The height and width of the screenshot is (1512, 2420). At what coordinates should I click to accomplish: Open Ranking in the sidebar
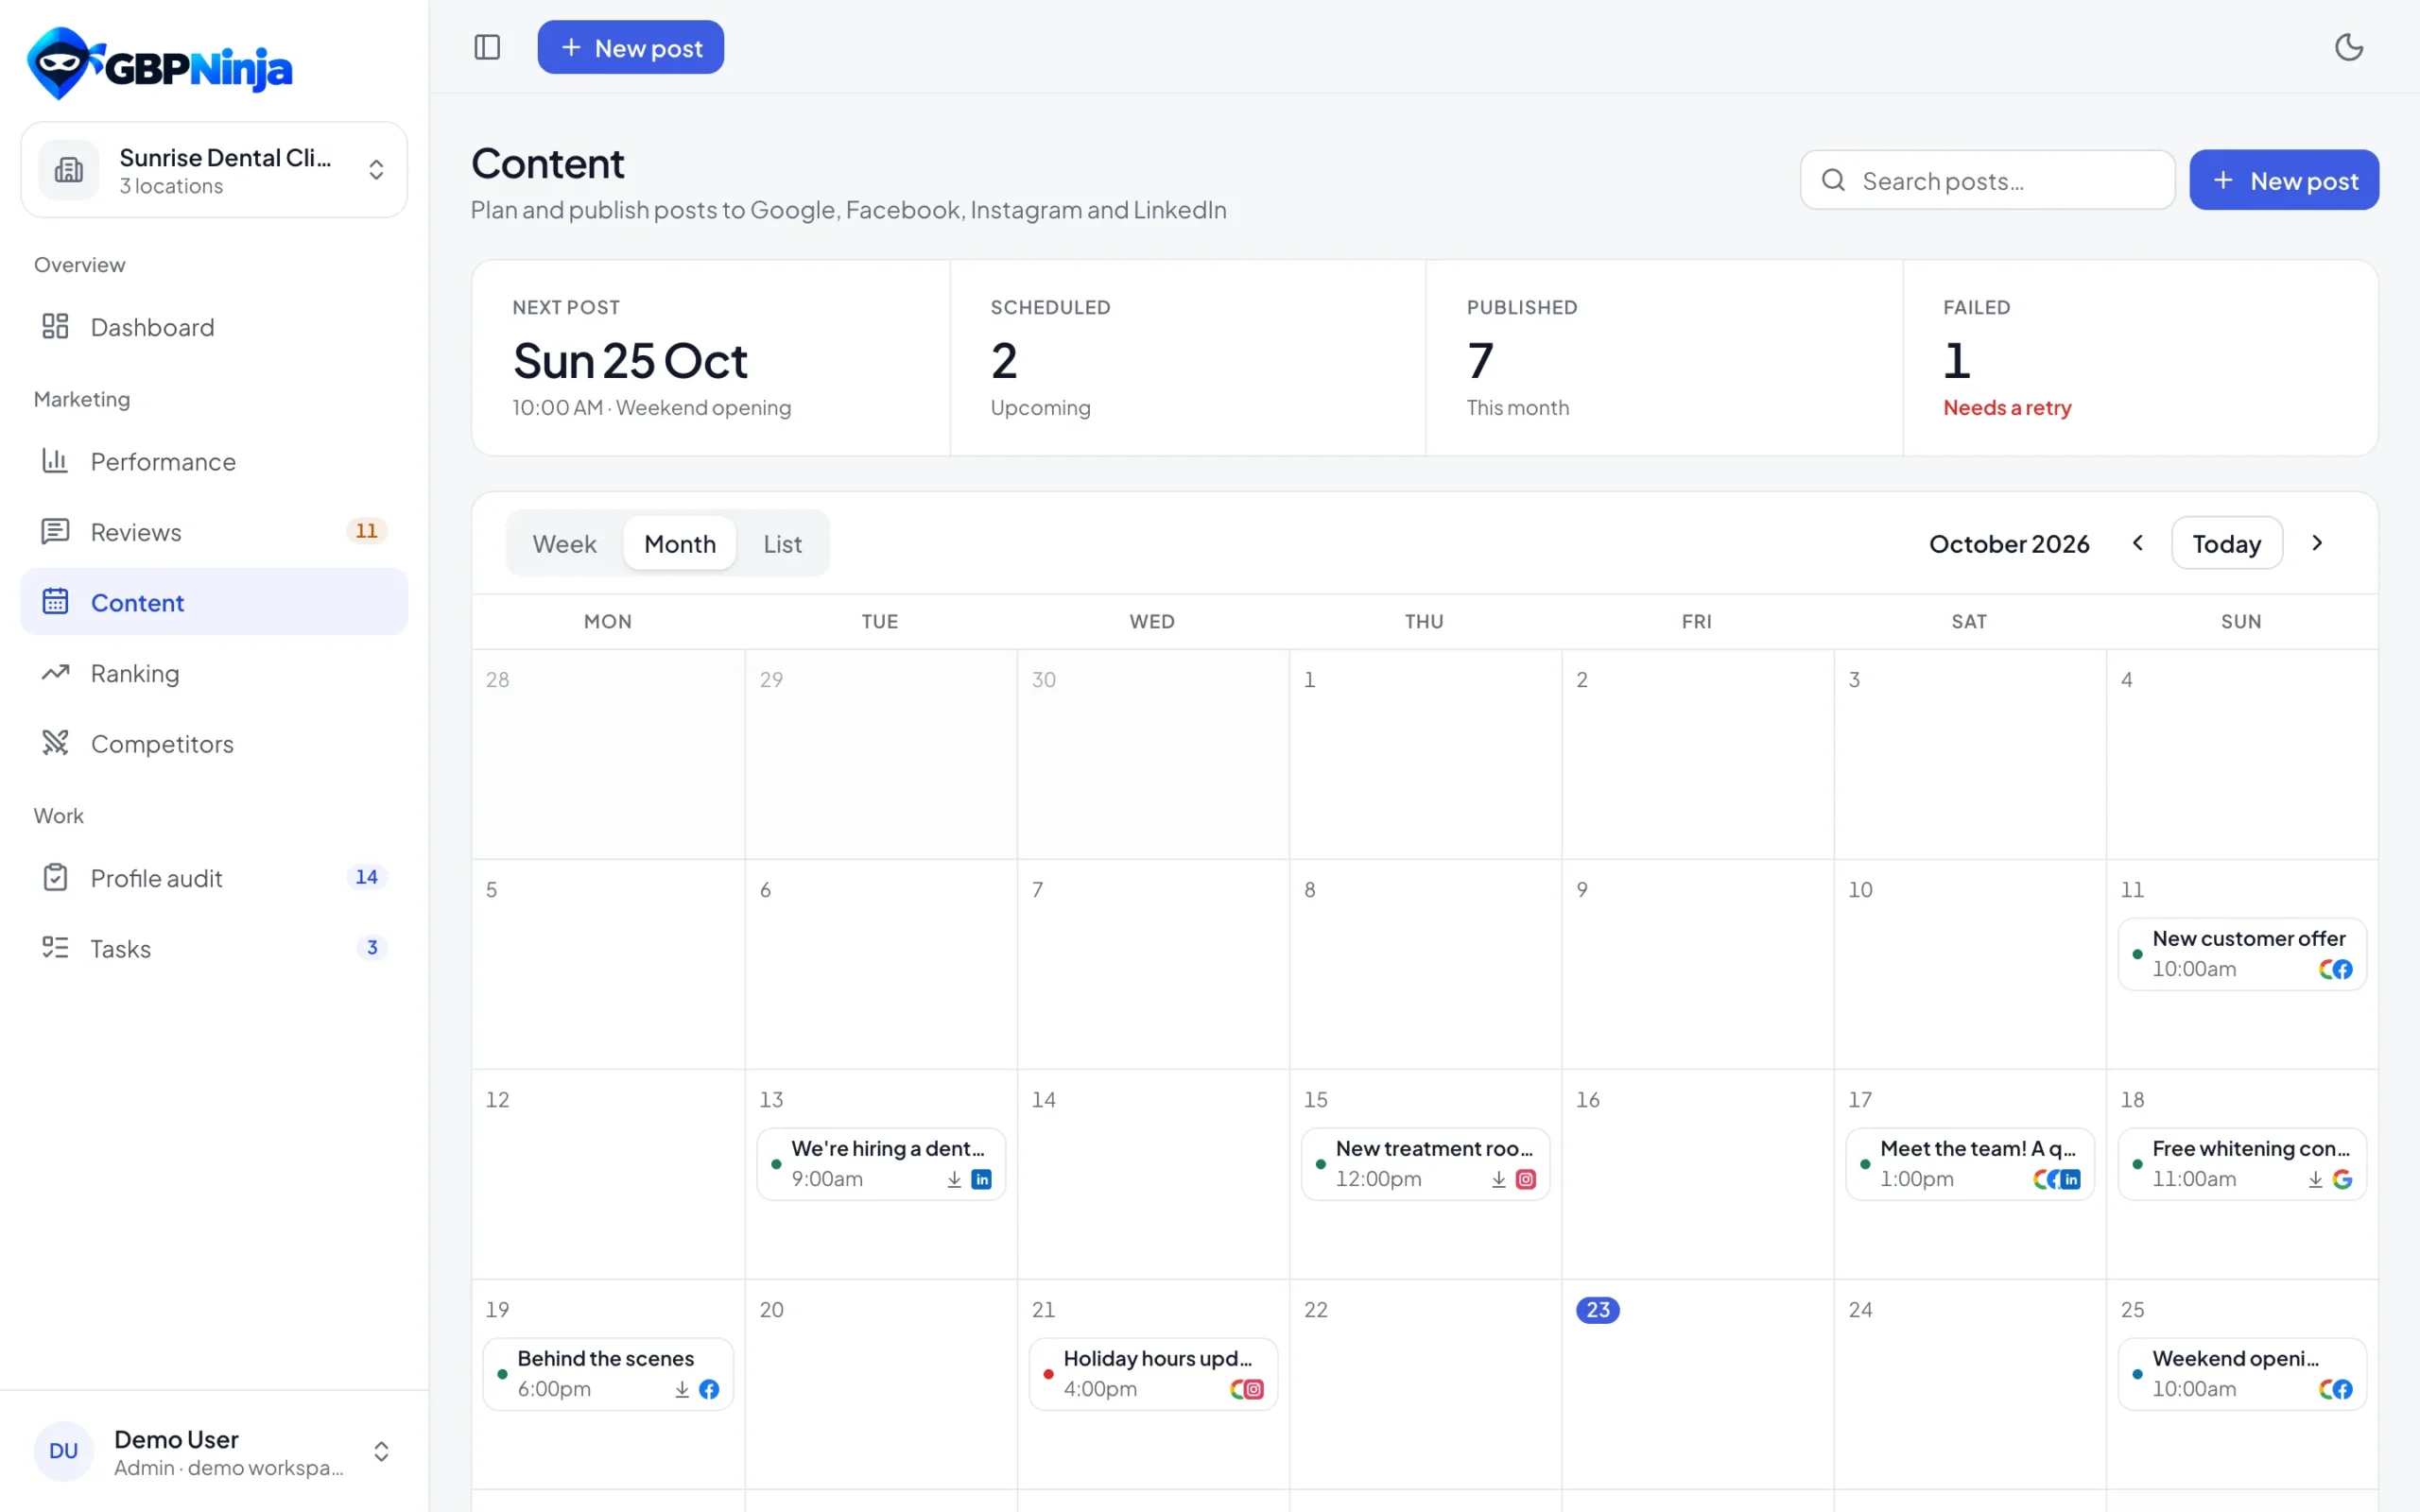[x=214, y=673]
